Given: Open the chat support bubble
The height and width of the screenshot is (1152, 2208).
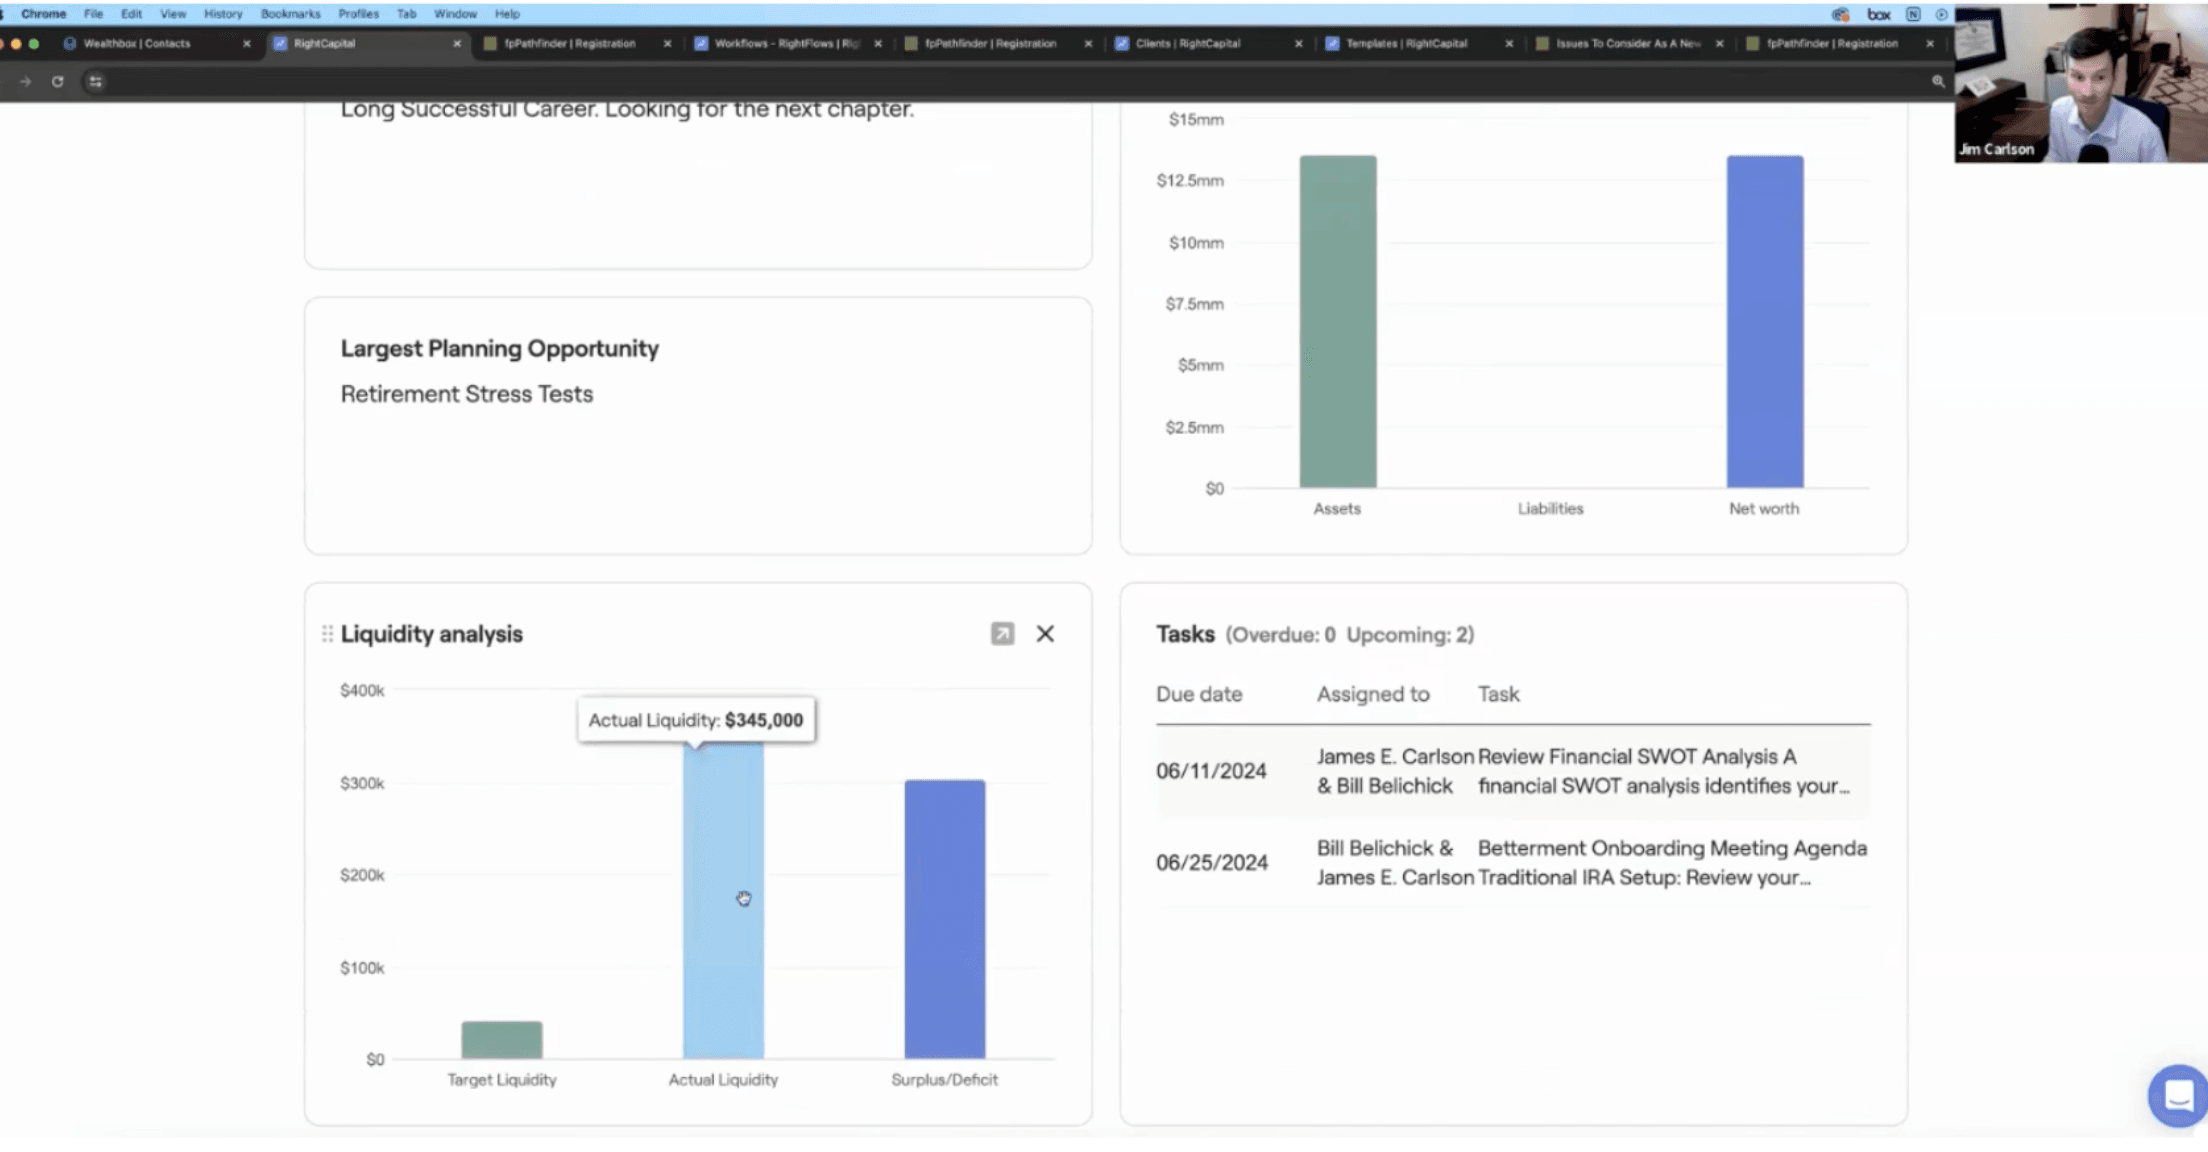Looking at the screenshot, I should 2178,1096.
